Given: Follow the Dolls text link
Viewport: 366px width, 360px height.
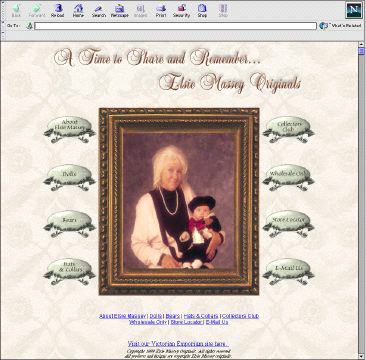Looking at the screenshot, I should [x=156, y=316].
